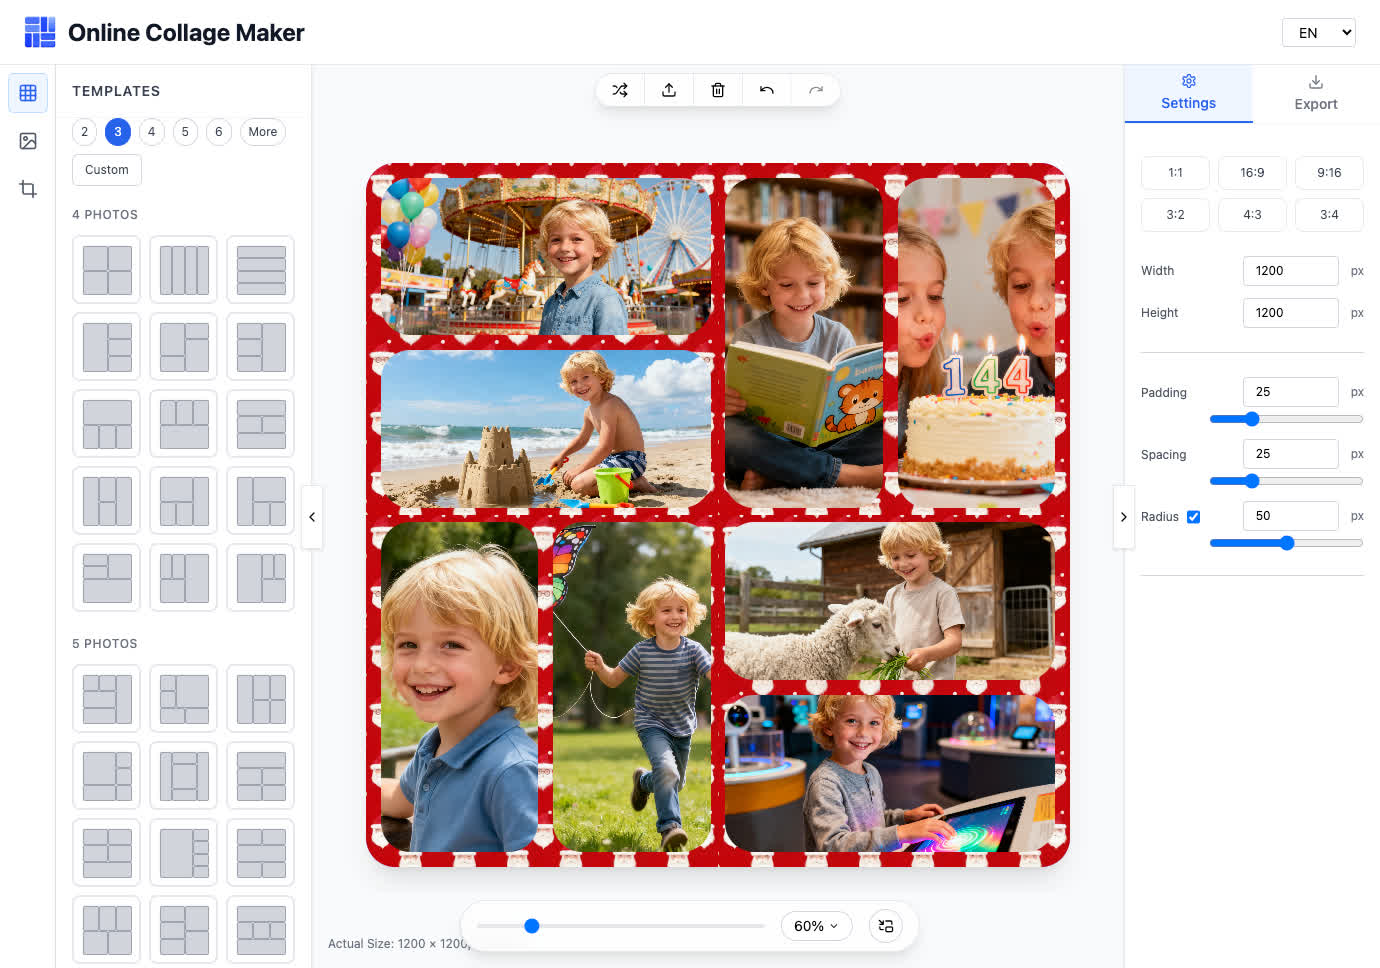Viewport: 1380px width, 968px height.
Task: Select the templates grid icon in sidebar
Action: tap(28, 93)
